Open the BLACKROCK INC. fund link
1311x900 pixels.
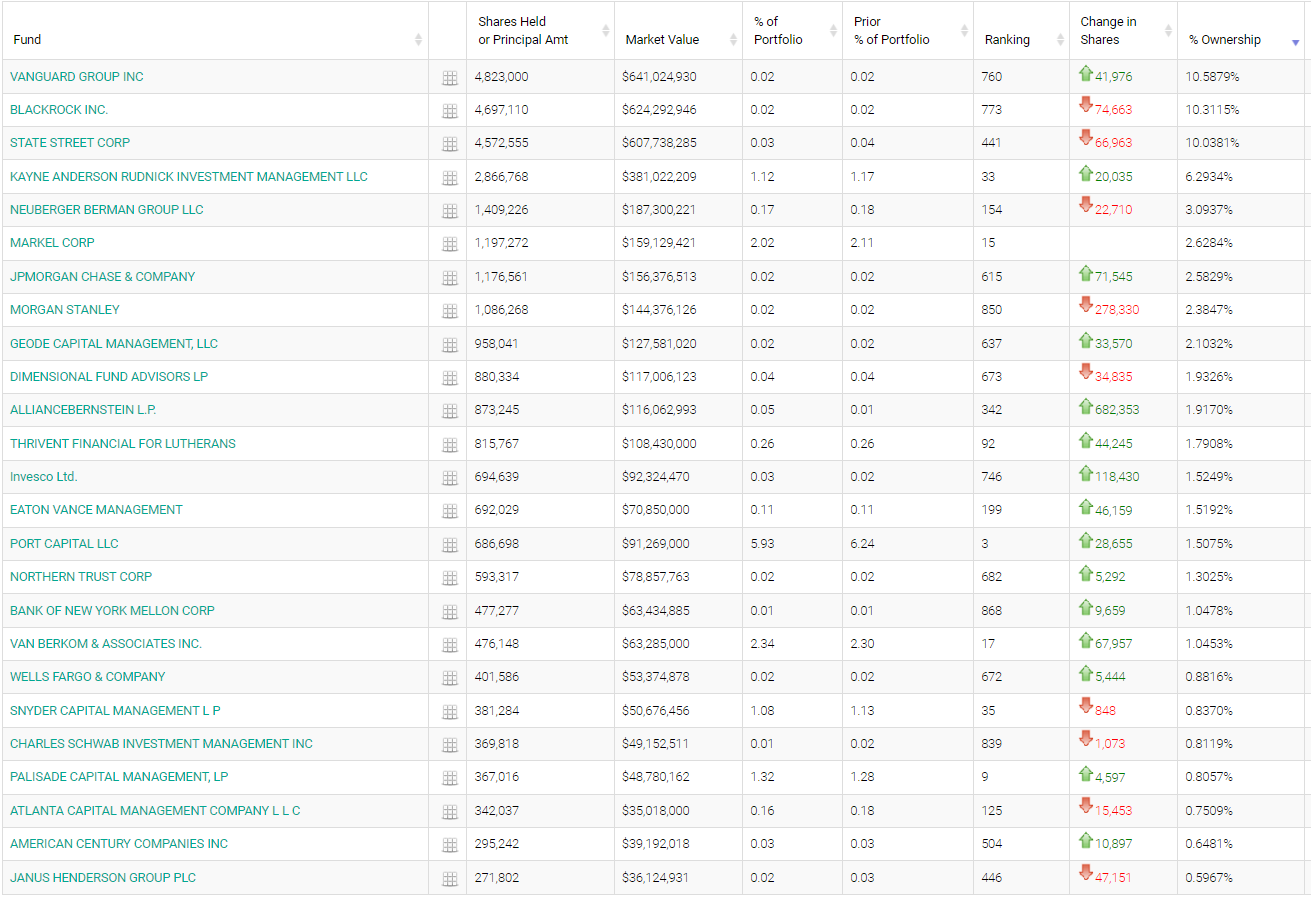59,110
